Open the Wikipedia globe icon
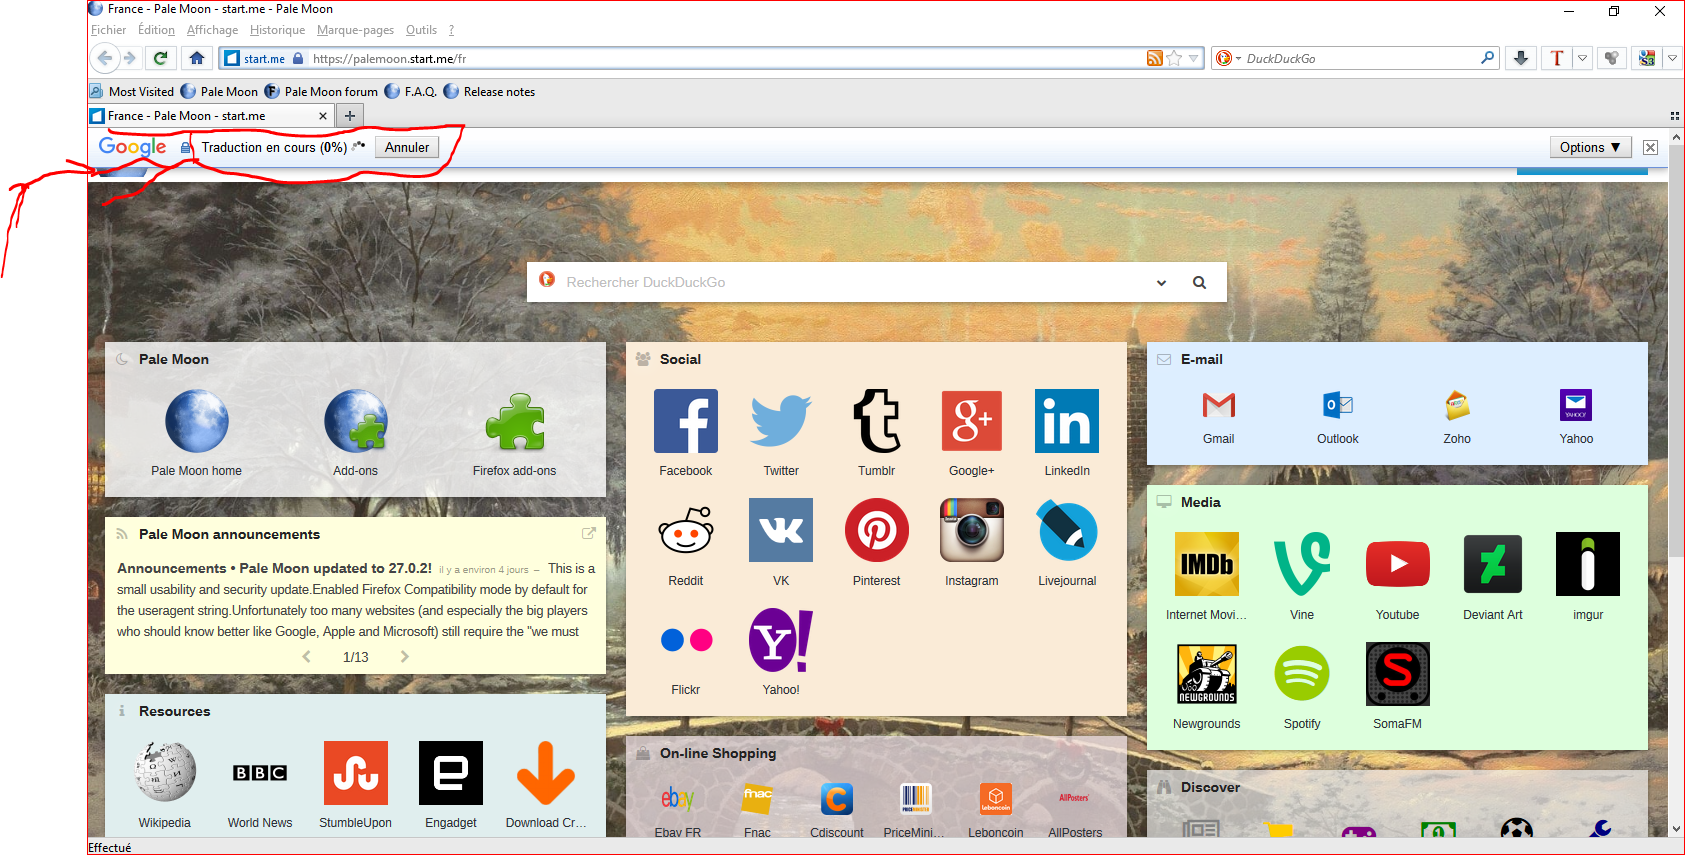 click(165, 772)
